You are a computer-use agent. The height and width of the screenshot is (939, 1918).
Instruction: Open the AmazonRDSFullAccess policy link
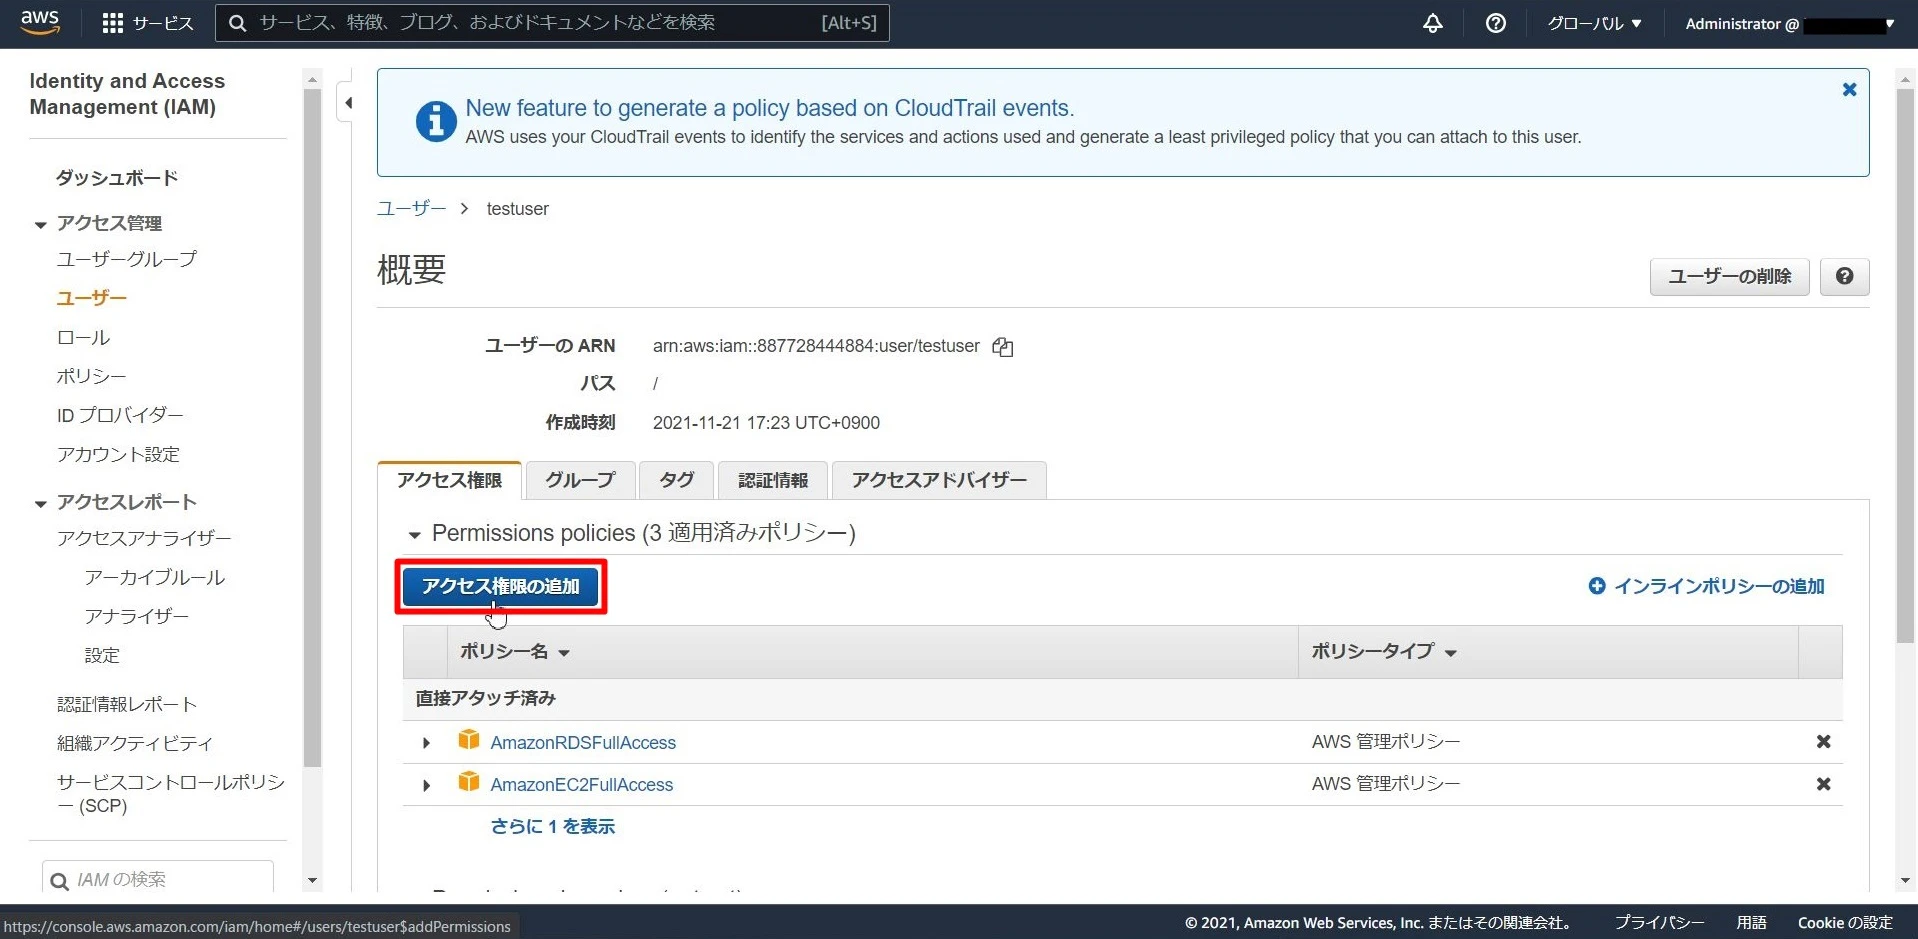[583, 743]
